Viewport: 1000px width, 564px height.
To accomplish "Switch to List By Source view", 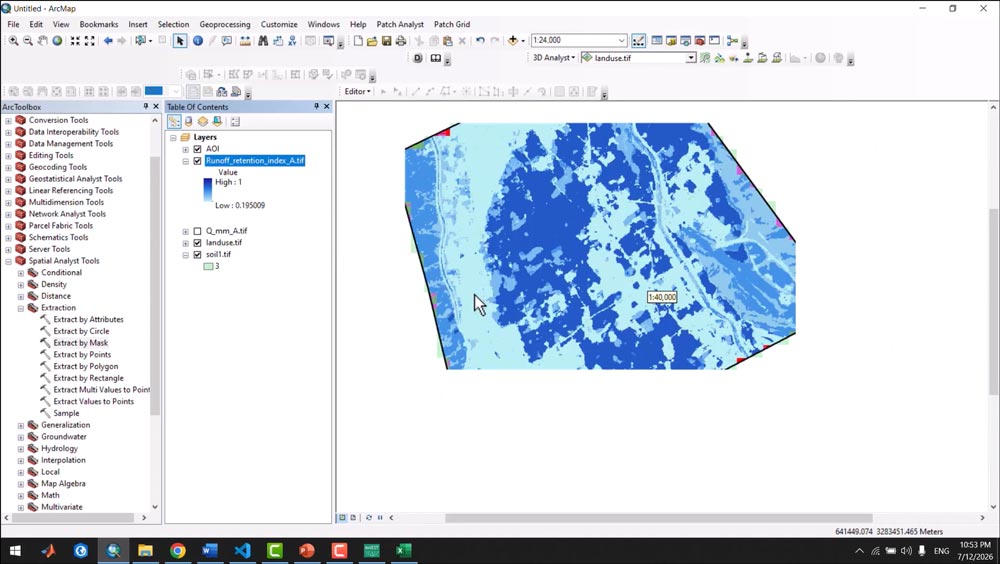I will point(189,121).
